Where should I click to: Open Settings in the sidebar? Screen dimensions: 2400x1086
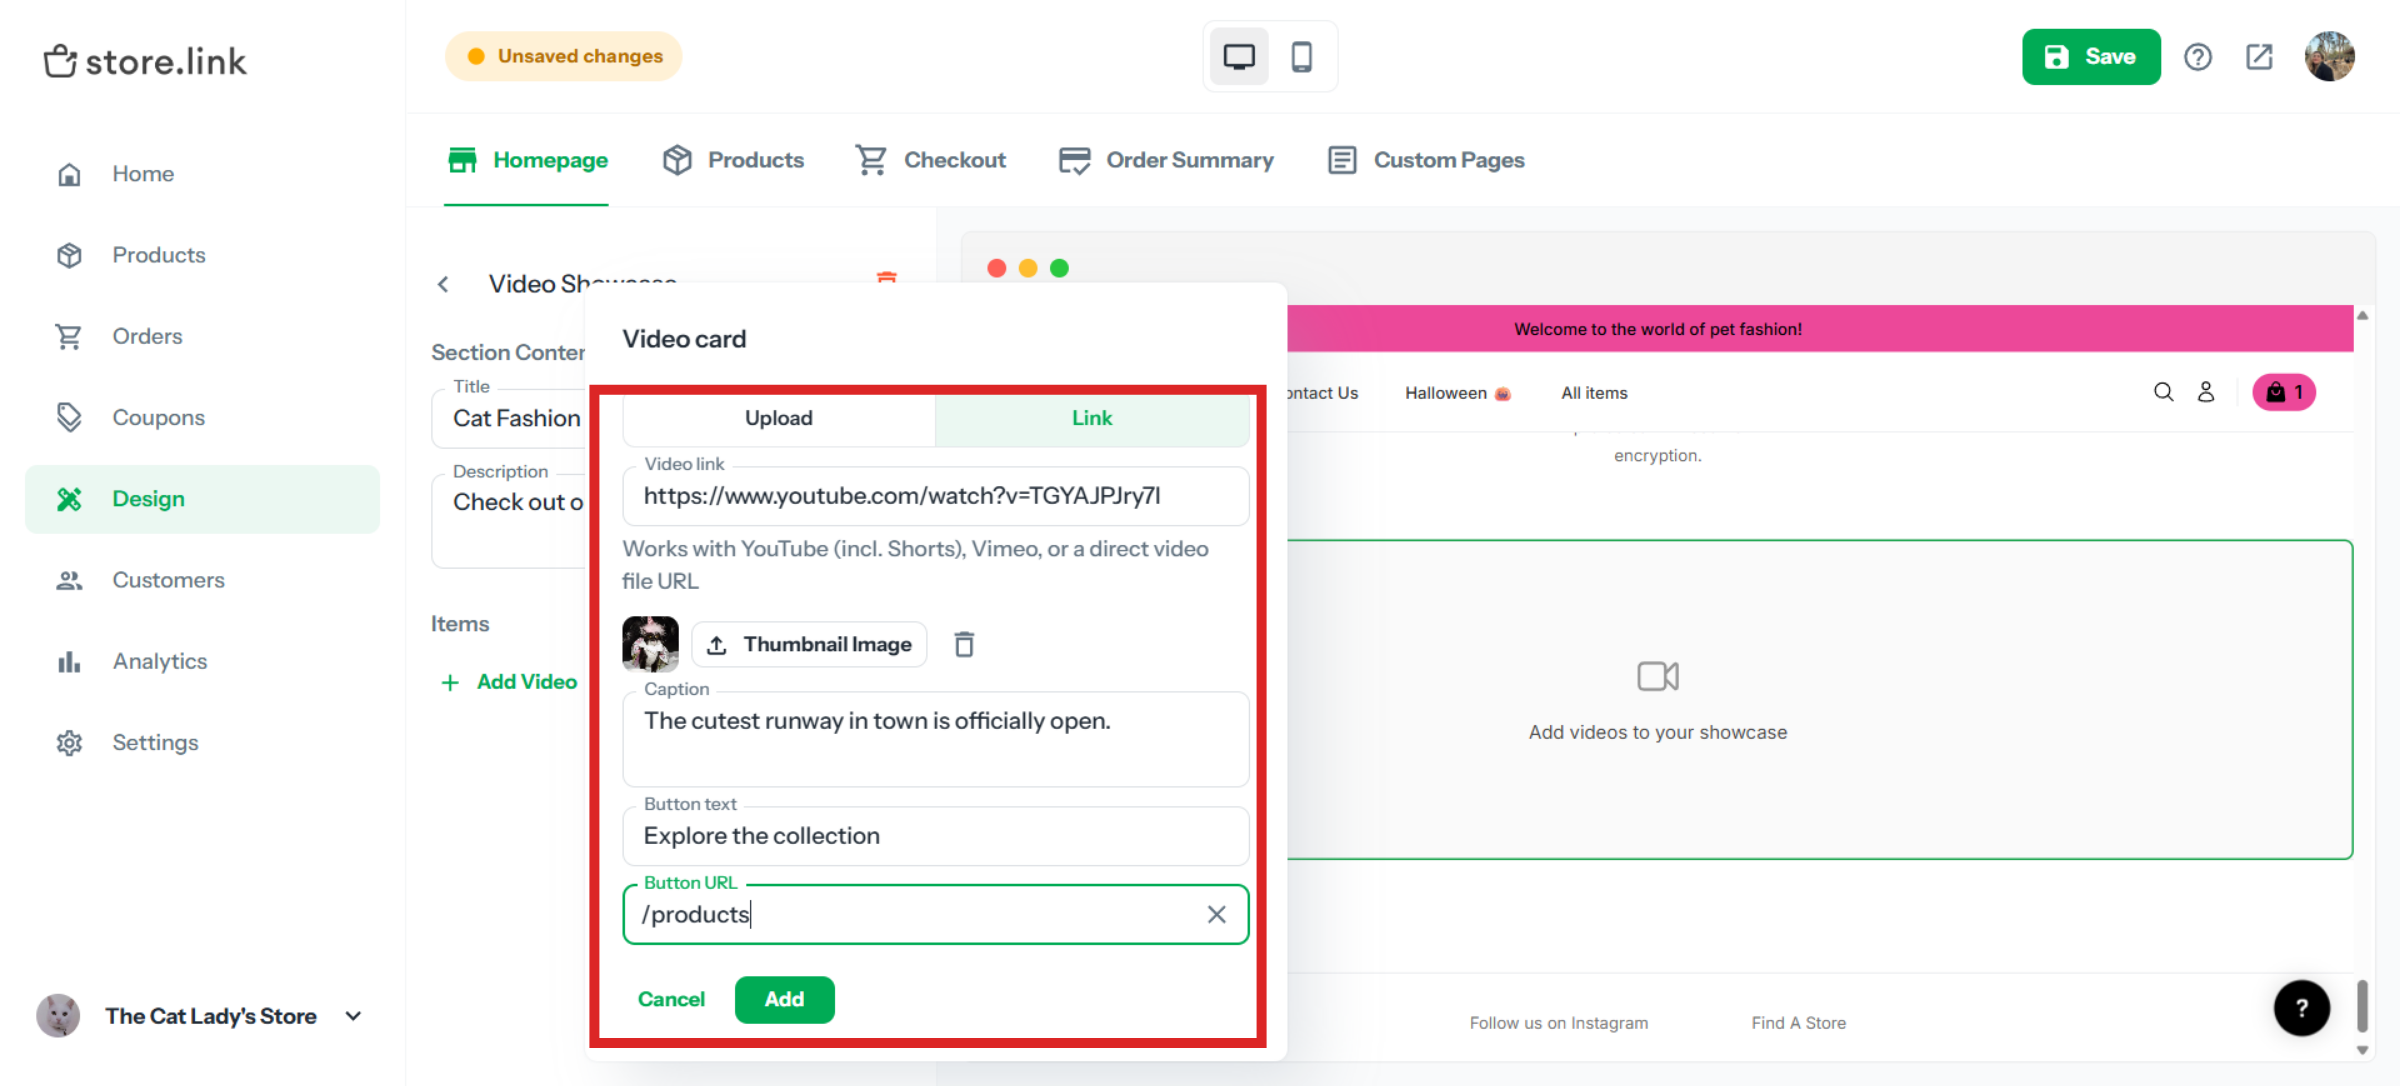203,742
